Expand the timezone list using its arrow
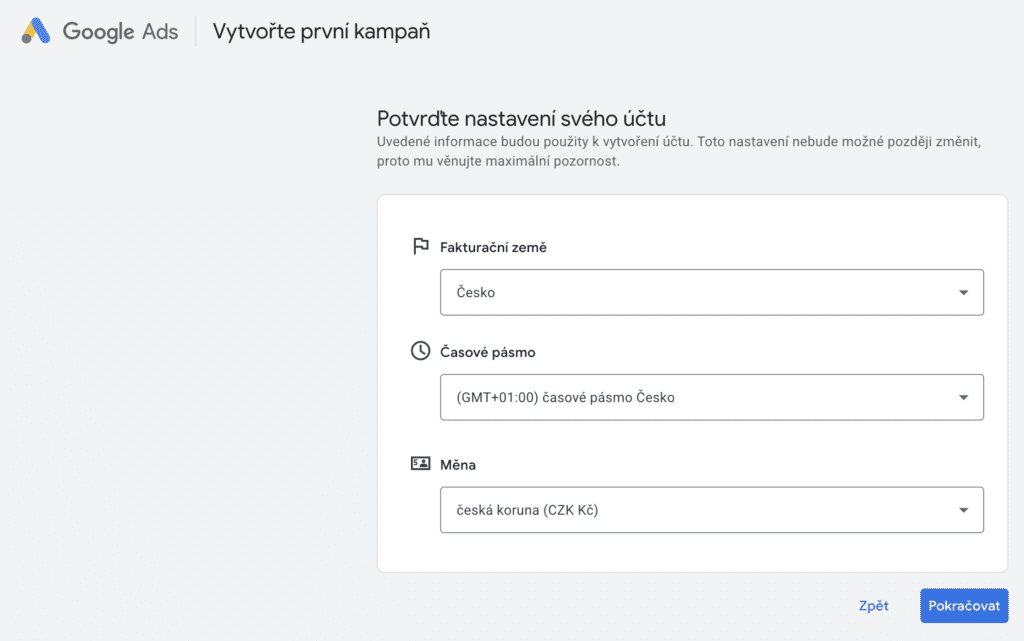 tap(963, 397)
